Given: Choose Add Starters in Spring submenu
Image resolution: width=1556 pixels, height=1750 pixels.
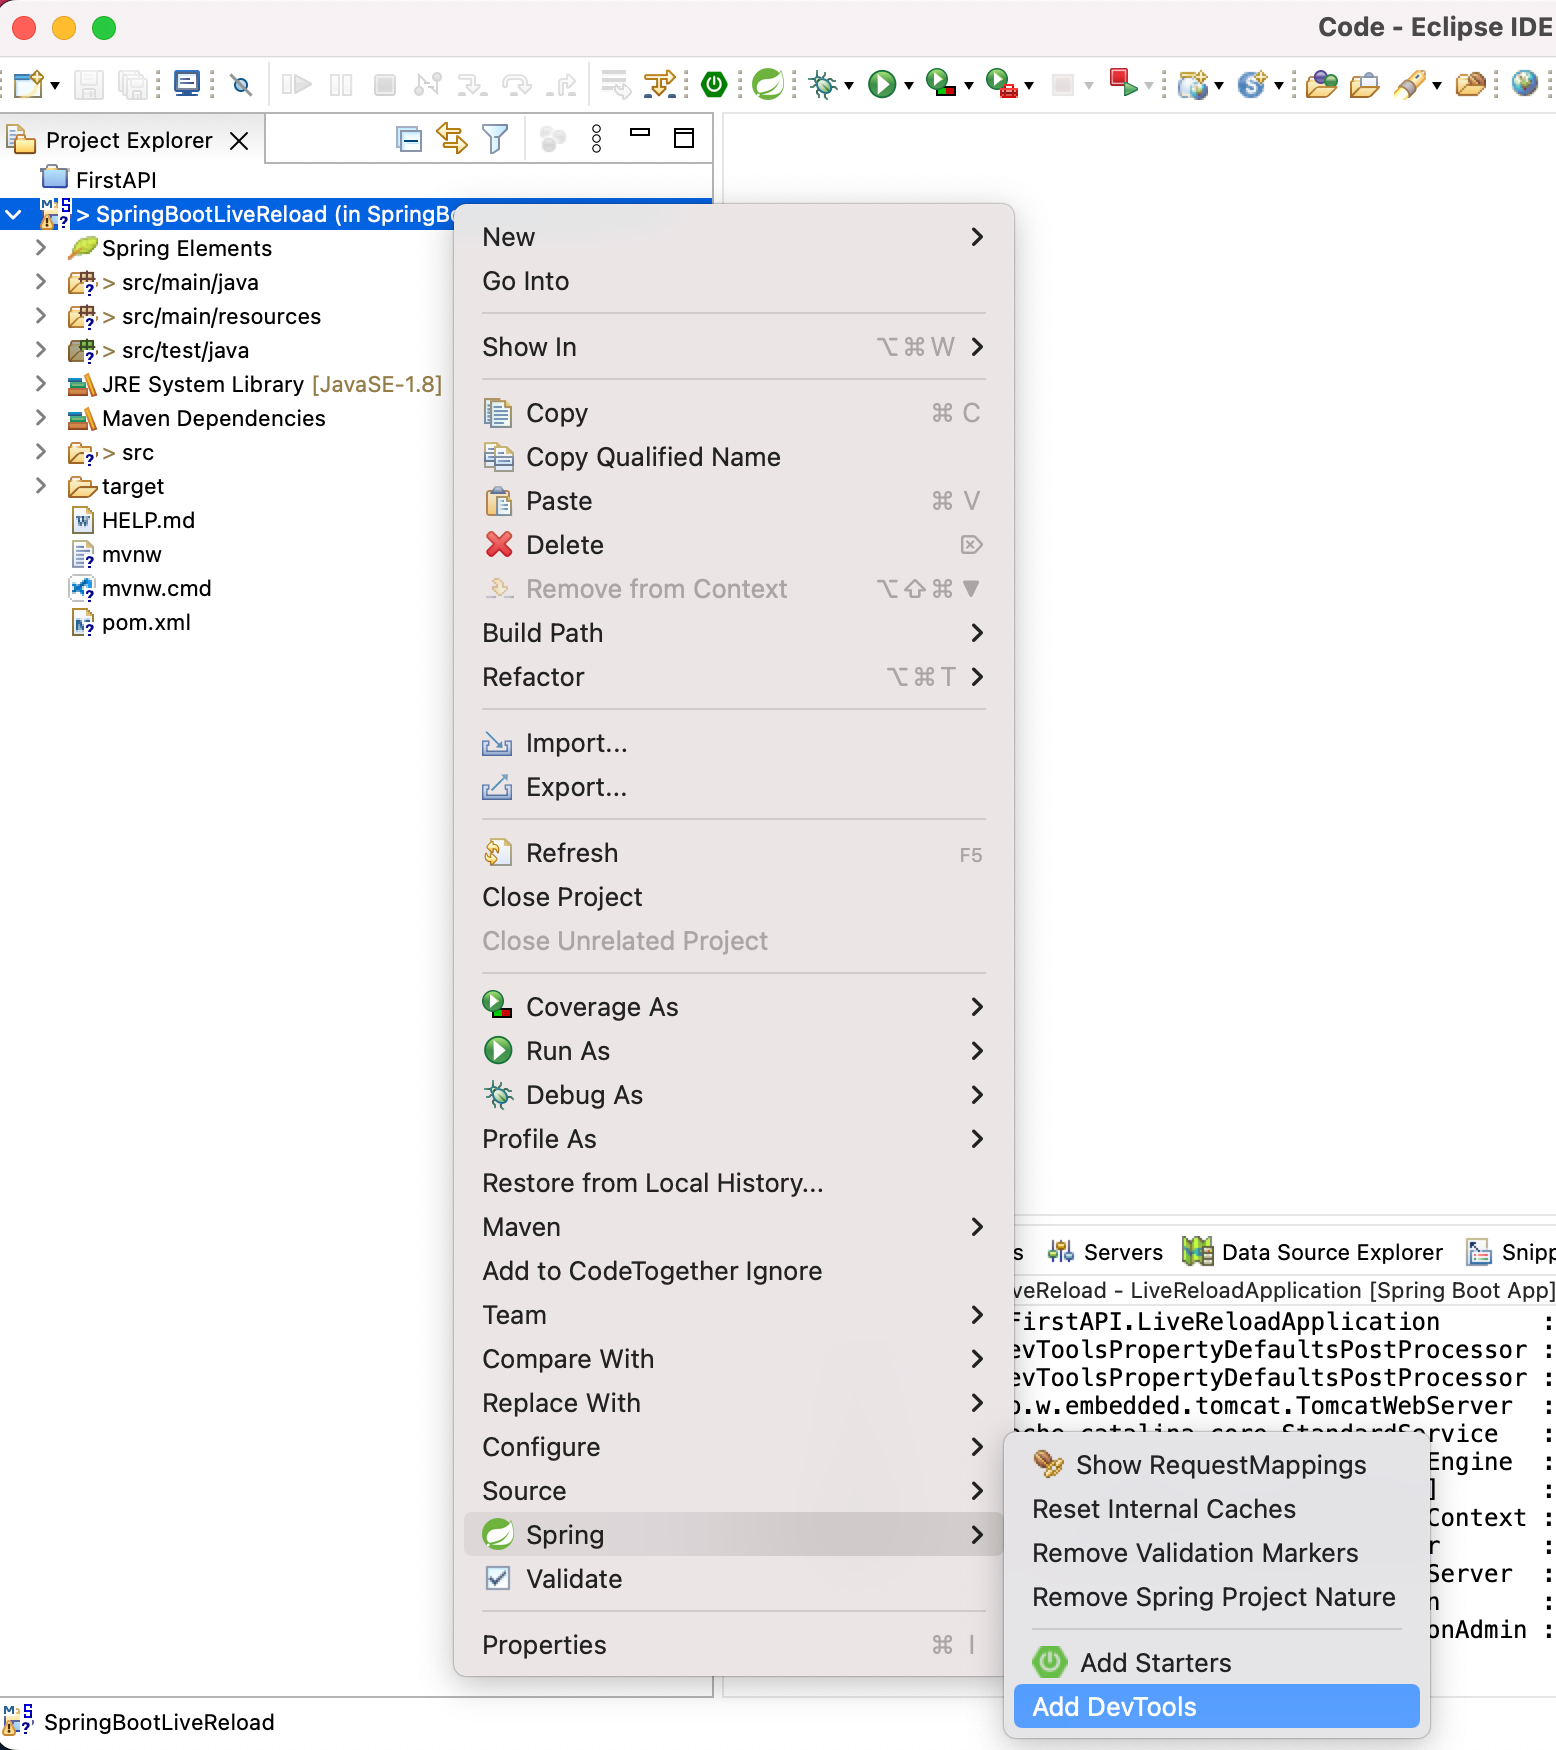Looking at the screenshot, I should click(1217, 1663).
